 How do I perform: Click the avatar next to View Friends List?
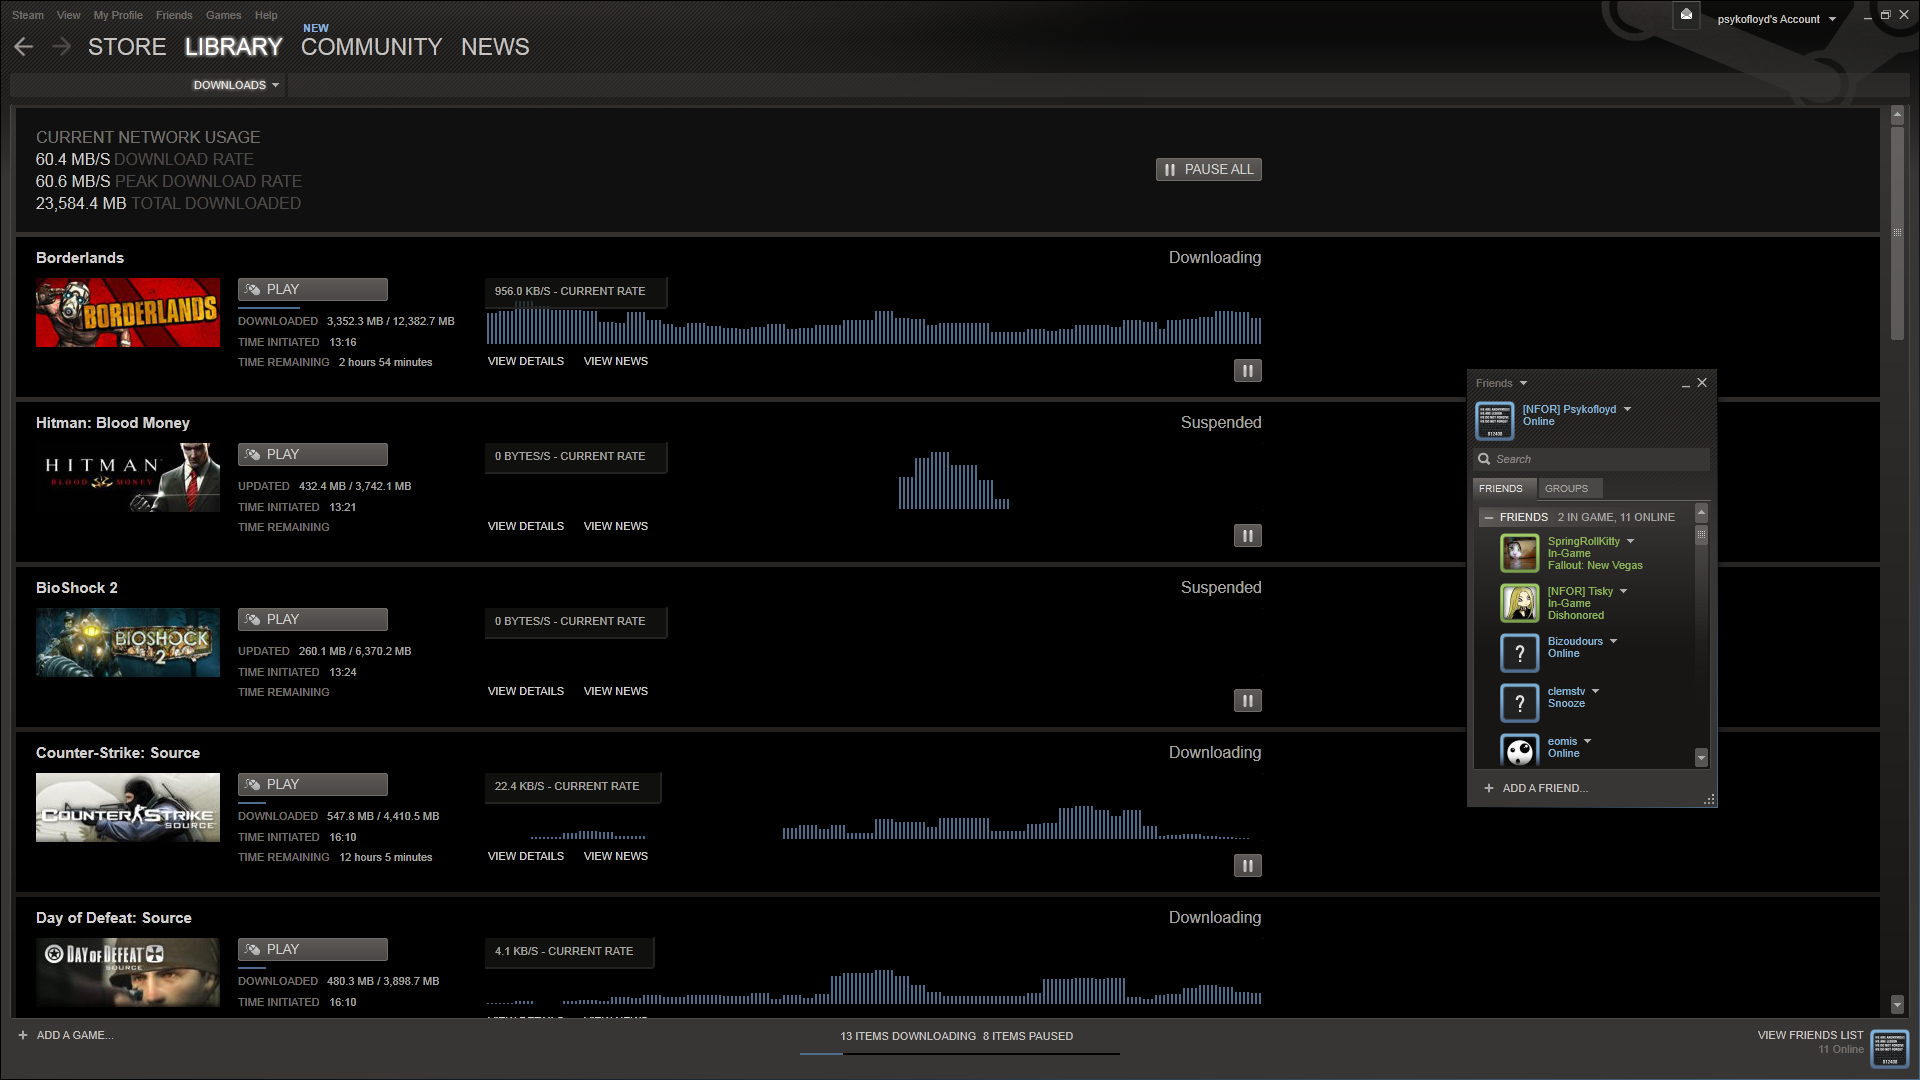point(1889,1048)
